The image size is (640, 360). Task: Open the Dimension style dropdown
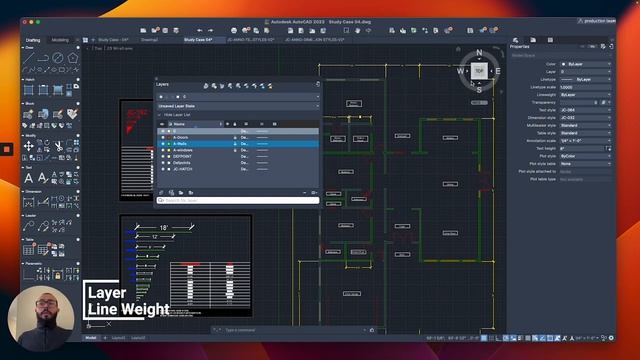(x=585, y=118)
